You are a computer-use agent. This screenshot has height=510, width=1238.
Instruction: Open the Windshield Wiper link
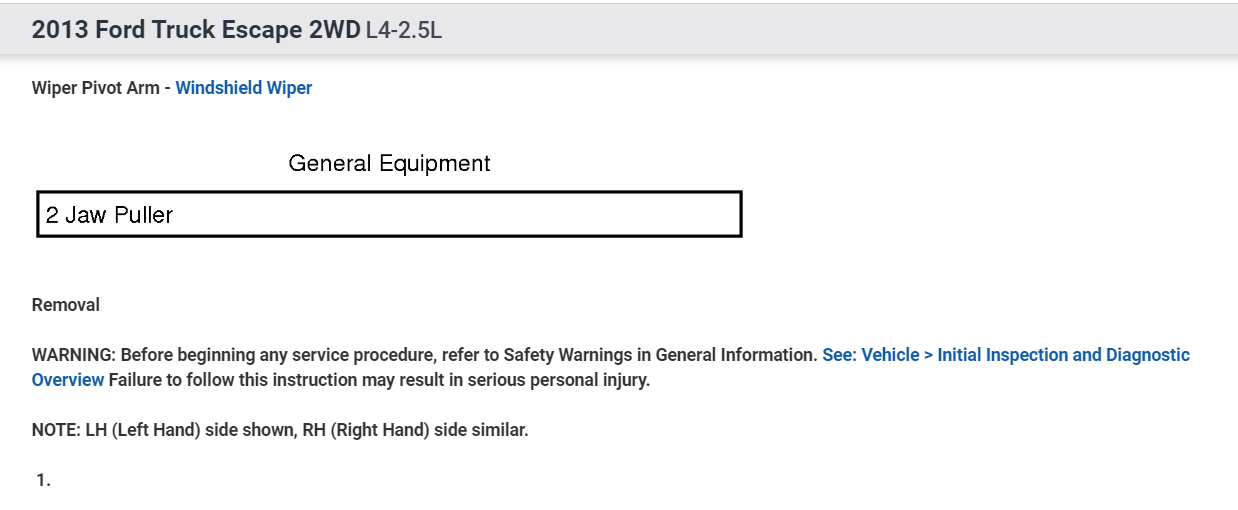pyautogui.click(x=243, y=88)
